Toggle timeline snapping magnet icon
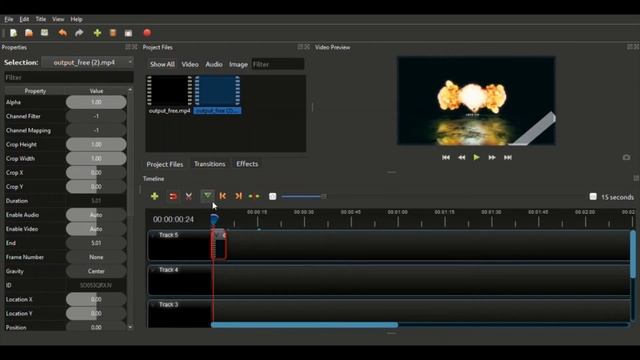Screen dimensions: 640x360 click(173, 196)
